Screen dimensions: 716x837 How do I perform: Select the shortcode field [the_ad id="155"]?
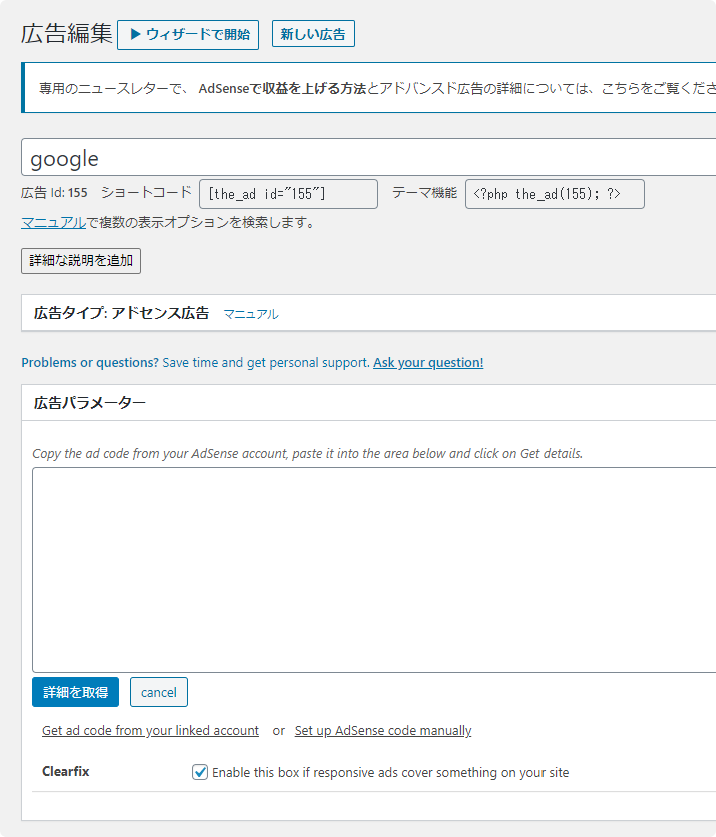tap(288, 194)
